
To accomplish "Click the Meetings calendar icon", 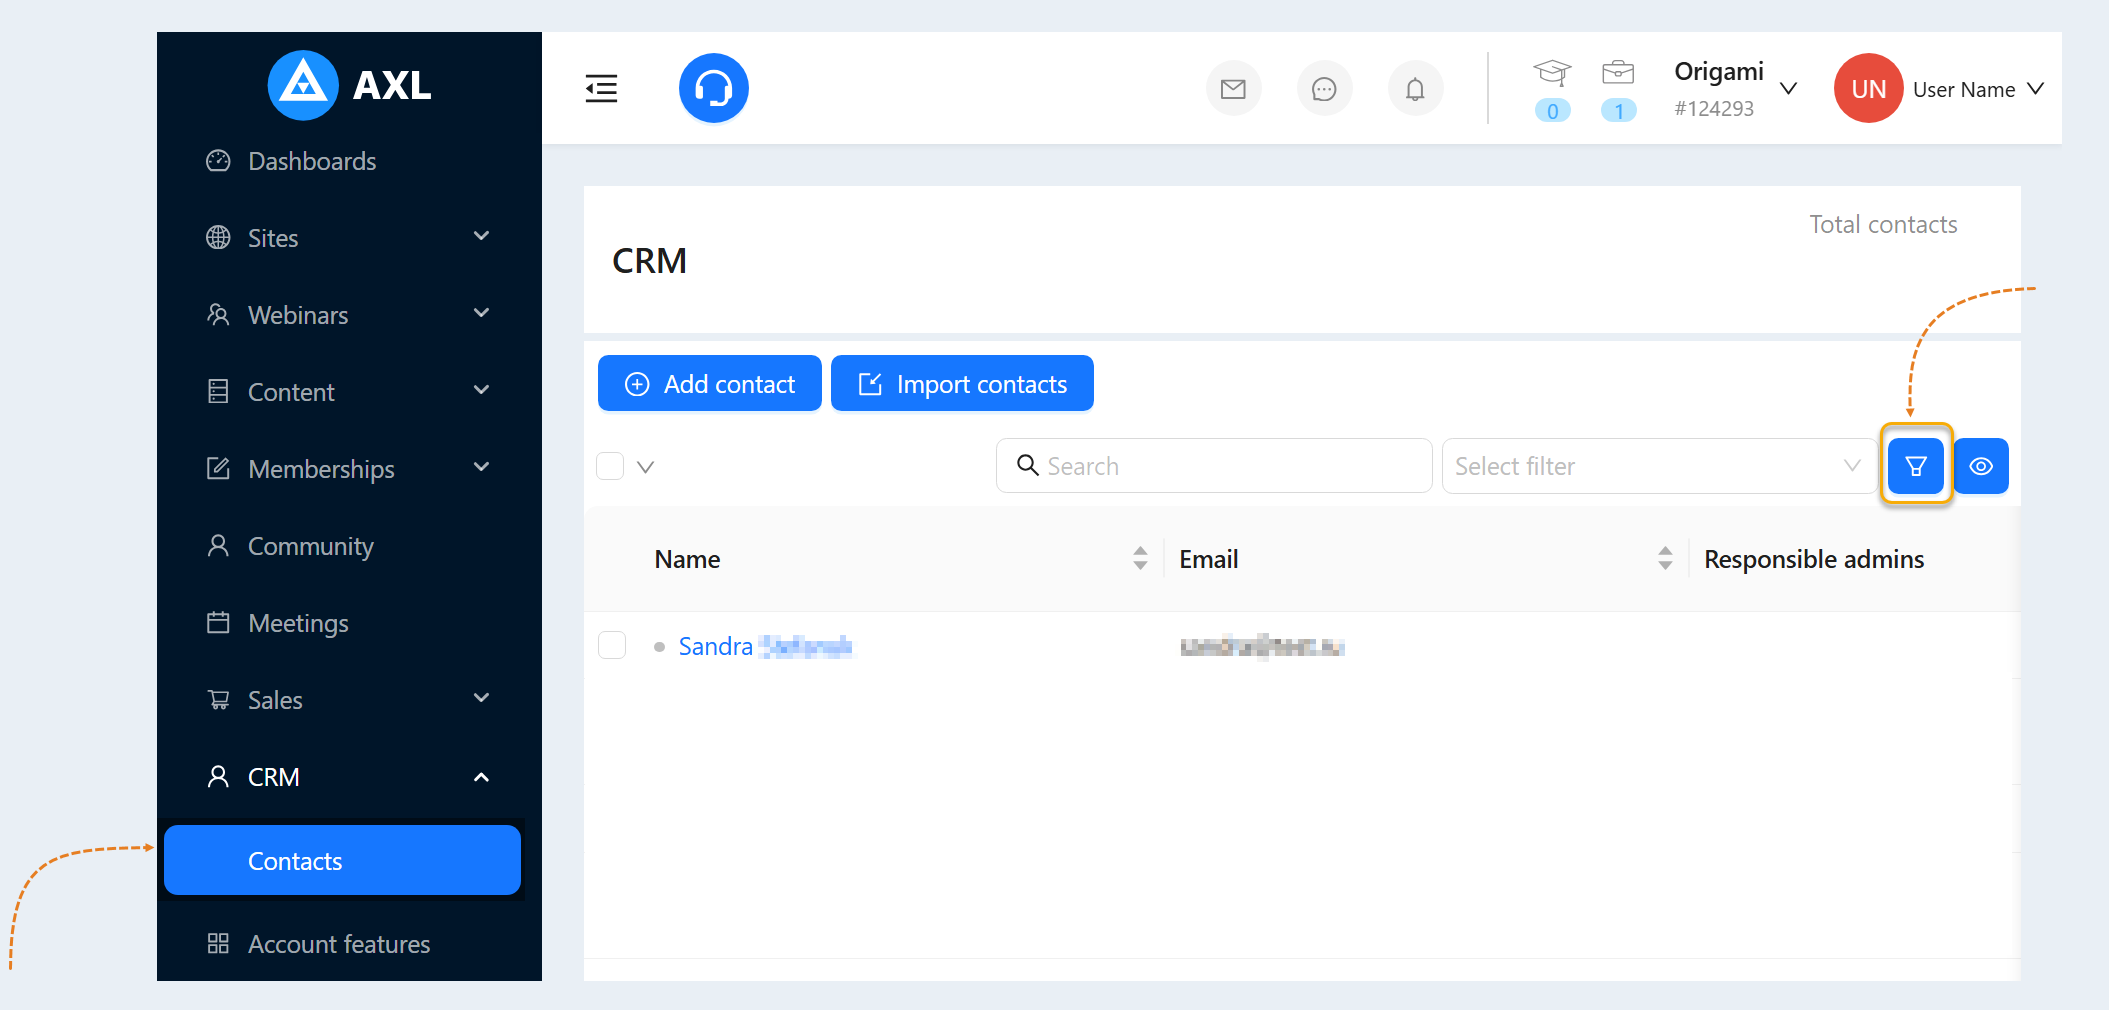I will click(218, 623).
